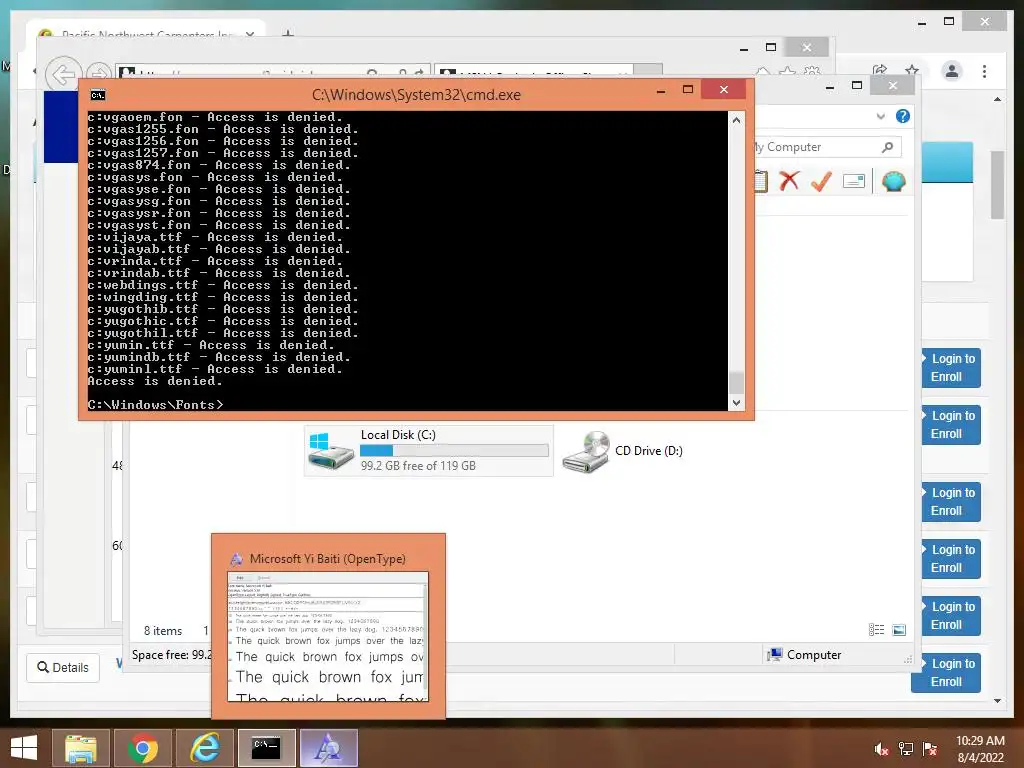The width and height of the screenshot is (1024, 768).
Task: Switch to Google Chrome on the taskbar
Action: click(x=142, y=748)
